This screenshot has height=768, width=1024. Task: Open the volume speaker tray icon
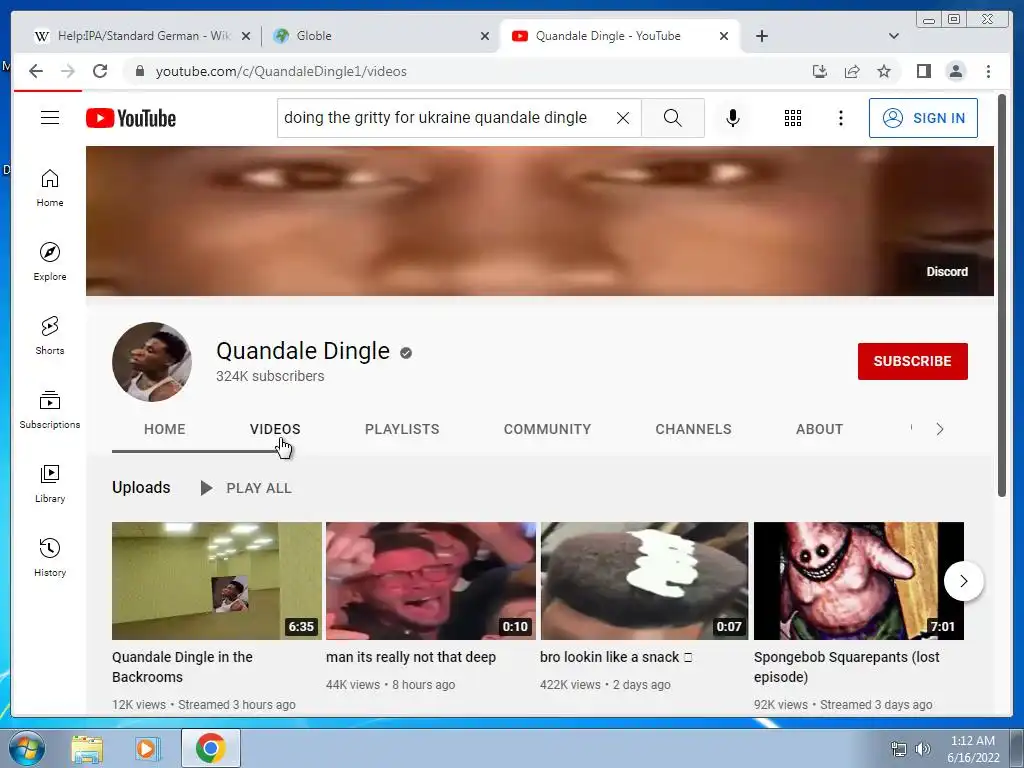(x=922, y=749)
